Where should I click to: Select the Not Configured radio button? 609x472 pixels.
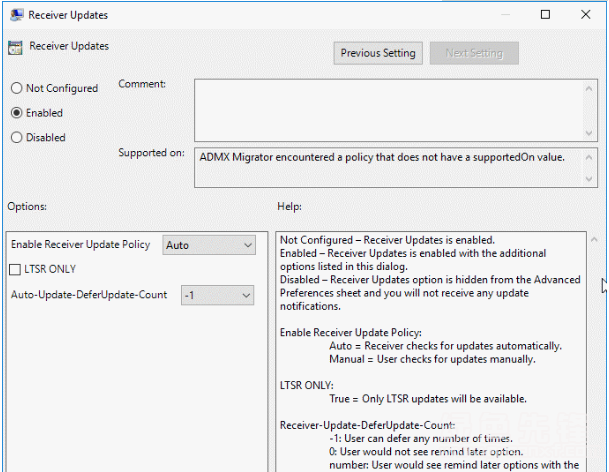click(16, 88)
